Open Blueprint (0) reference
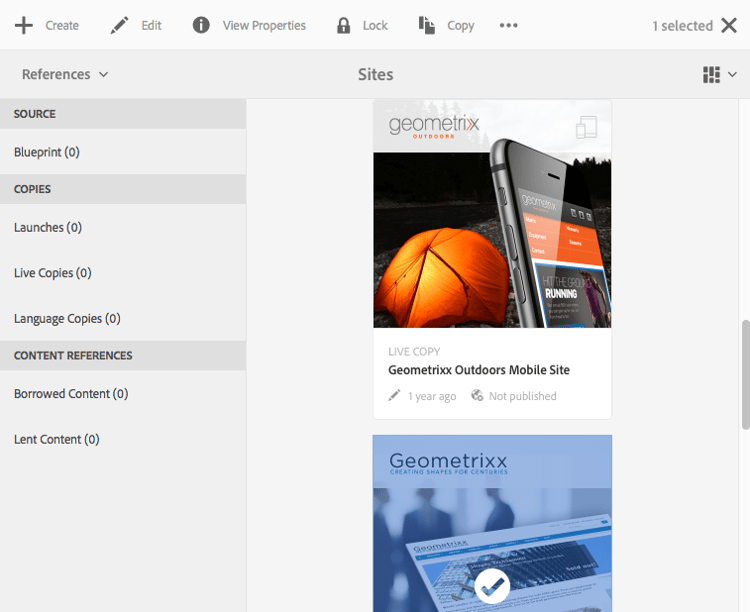The image size is (750, 612). click(123, 152)
